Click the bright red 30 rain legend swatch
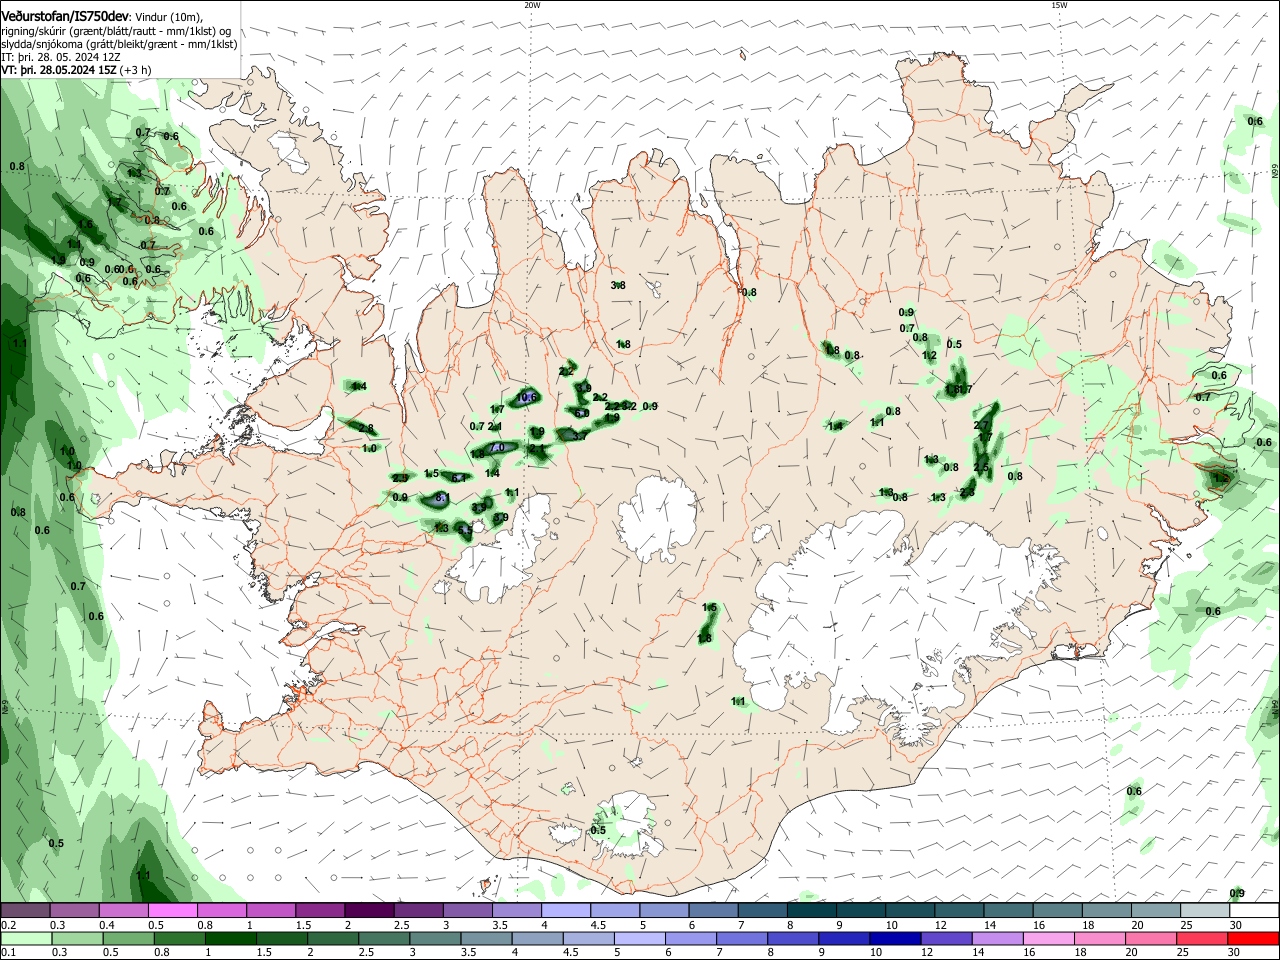 (x=1254, y=939)
